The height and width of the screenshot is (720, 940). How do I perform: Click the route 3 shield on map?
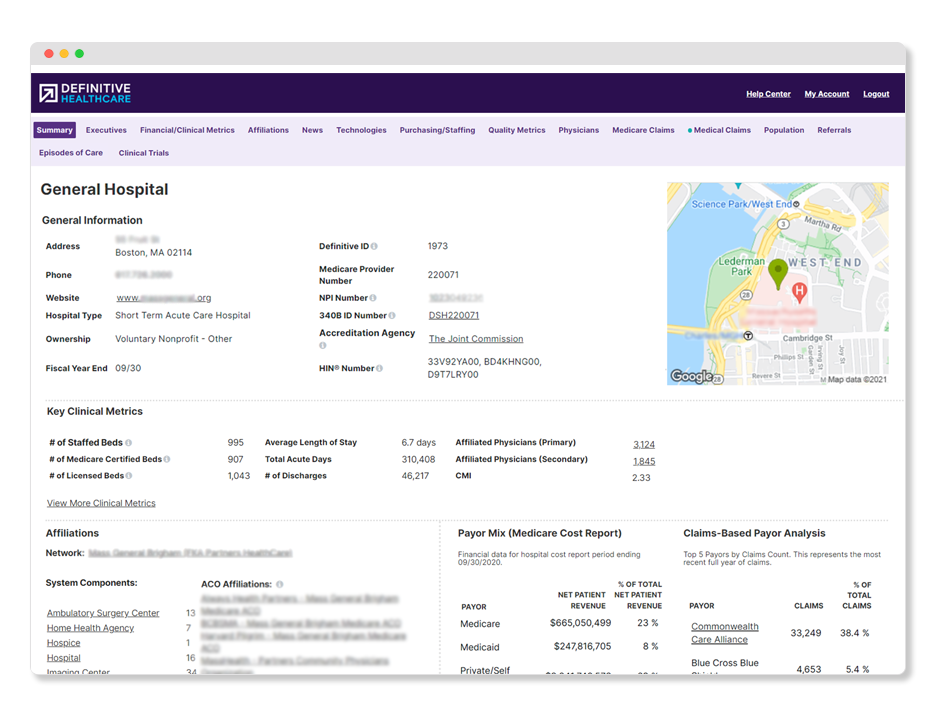(783, 224)
